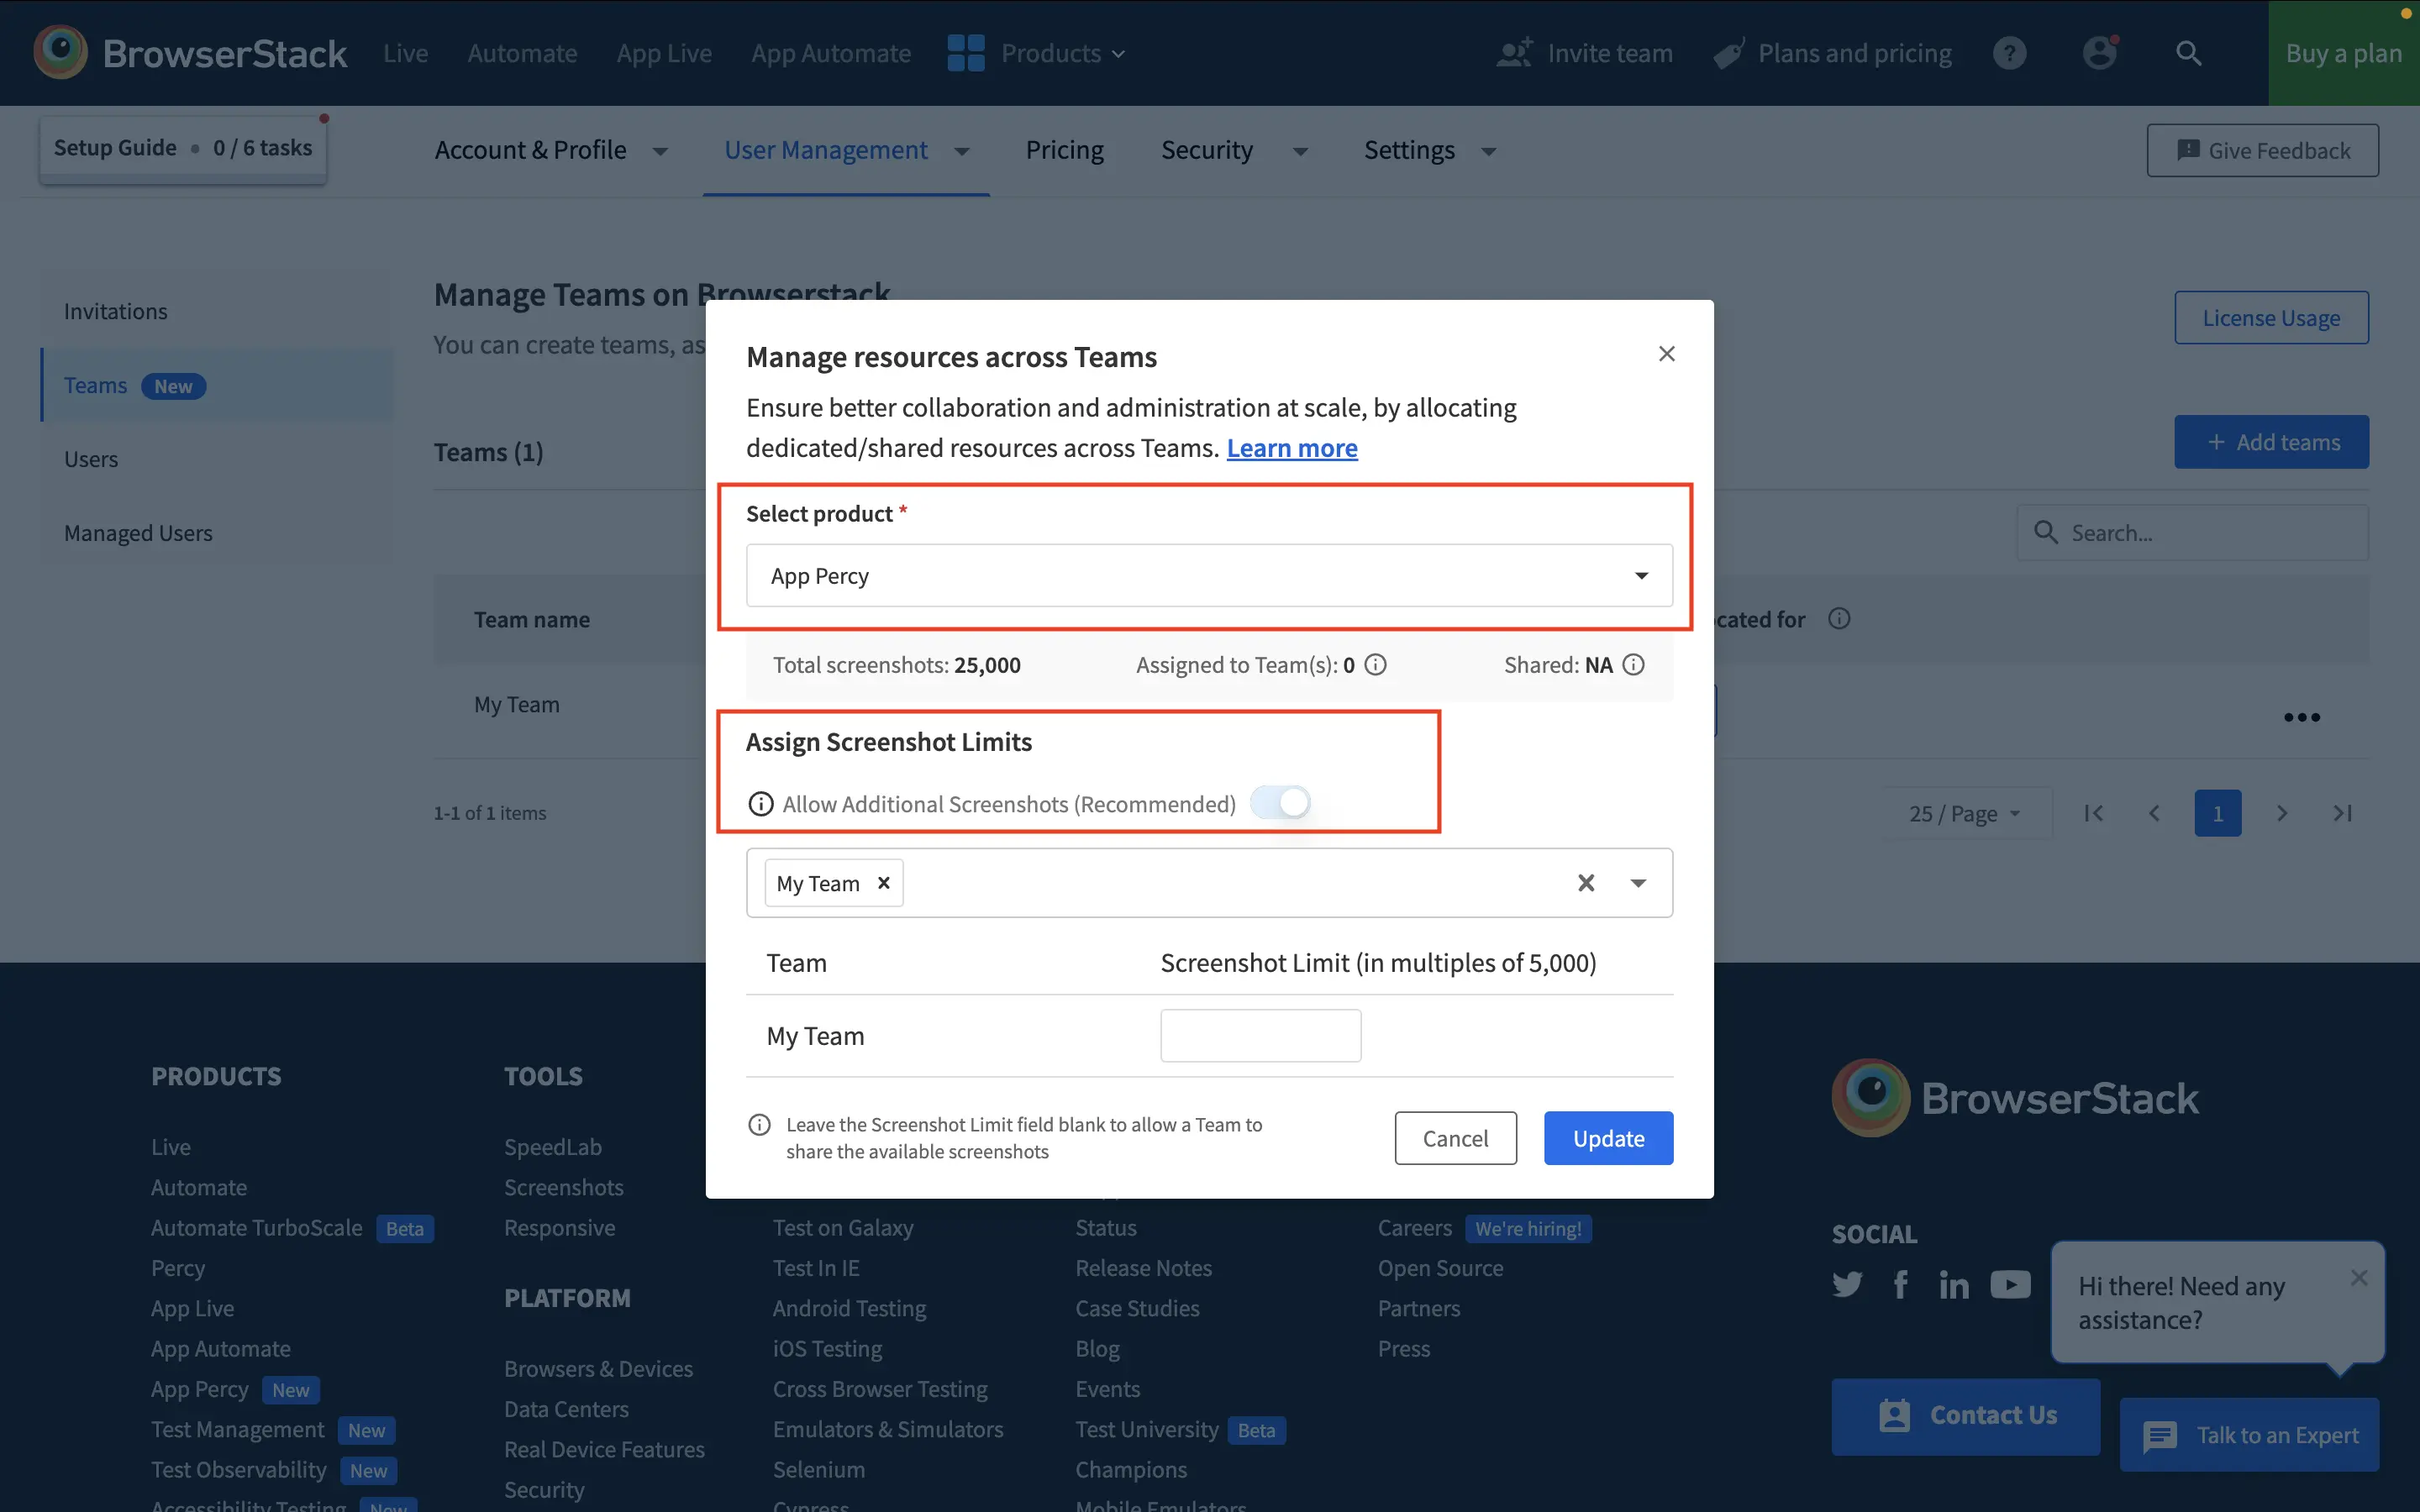Open the help question mark icon
This screenshot has height=1512, width=2420.
coord(2009,53)
